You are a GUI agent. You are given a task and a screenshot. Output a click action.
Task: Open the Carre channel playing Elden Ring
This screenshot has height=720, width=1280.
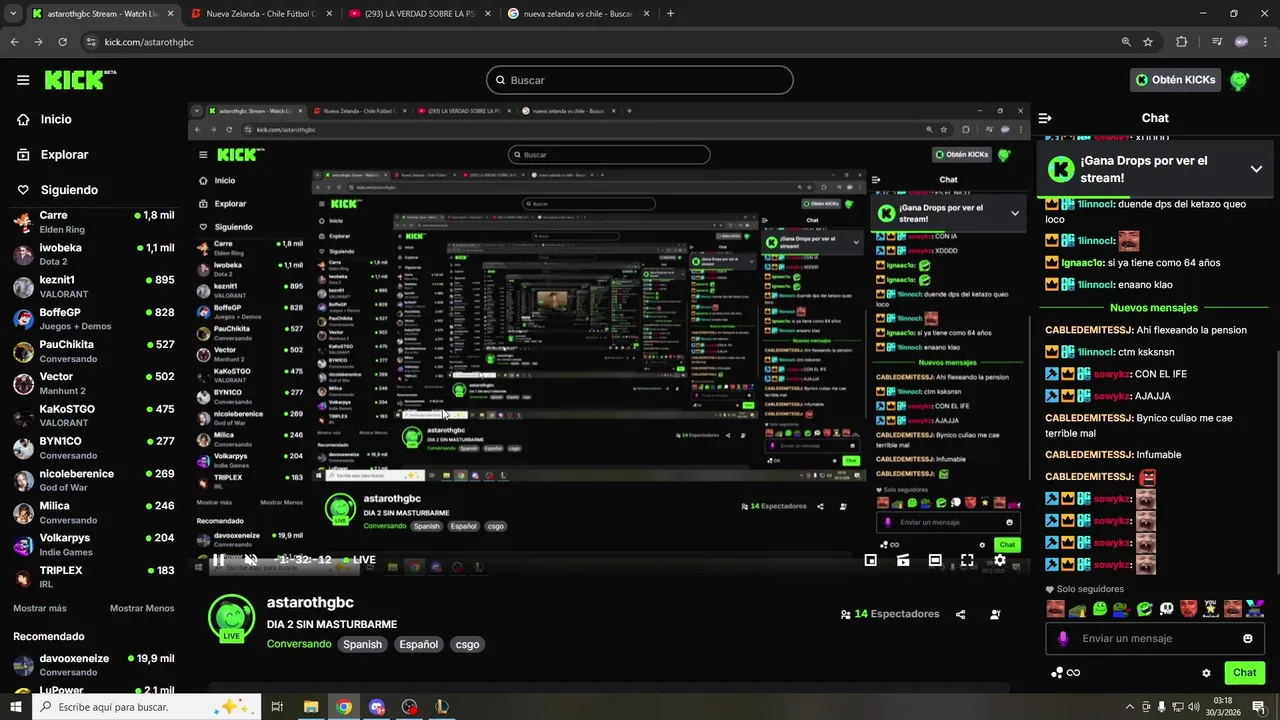click(93, 221)
